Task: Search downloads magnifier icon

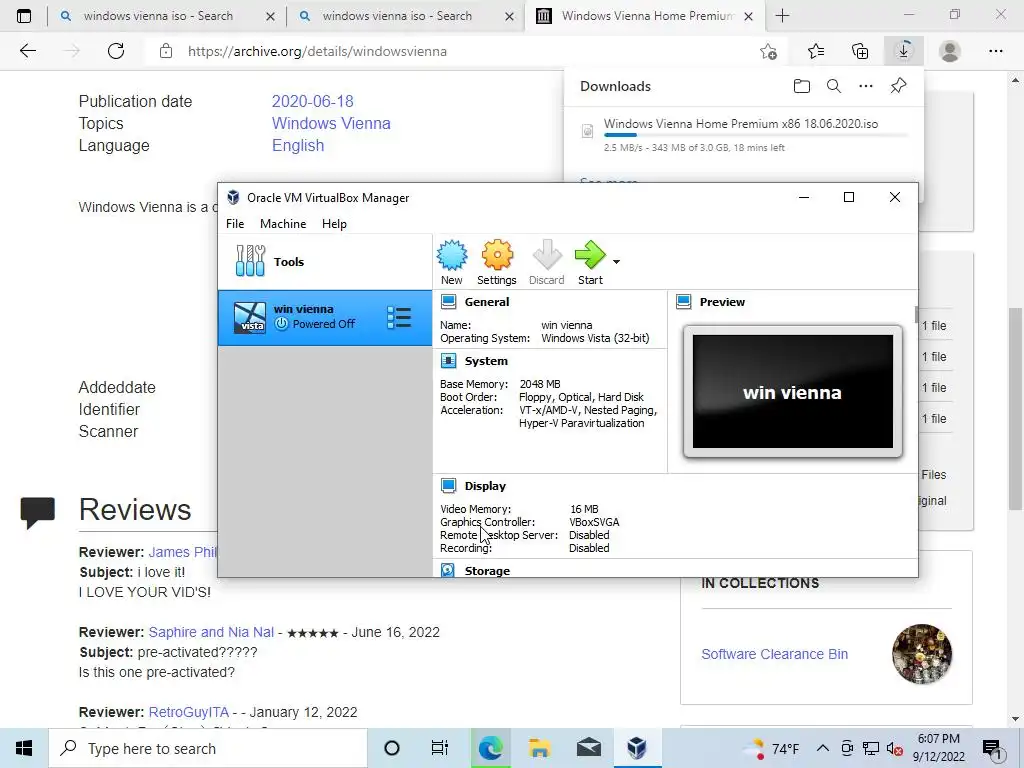Action: (834, 86)
